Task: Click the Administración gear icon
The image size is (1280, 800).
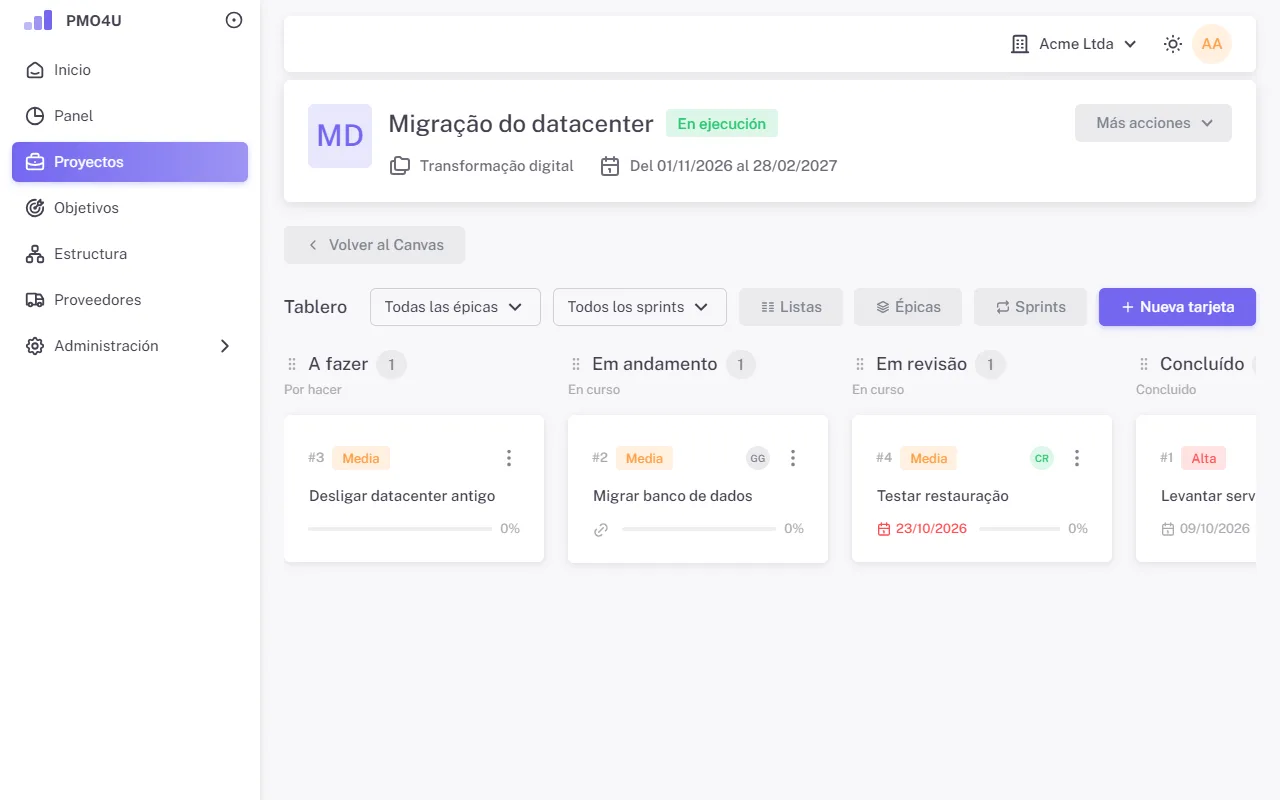Action: [35, 346]
